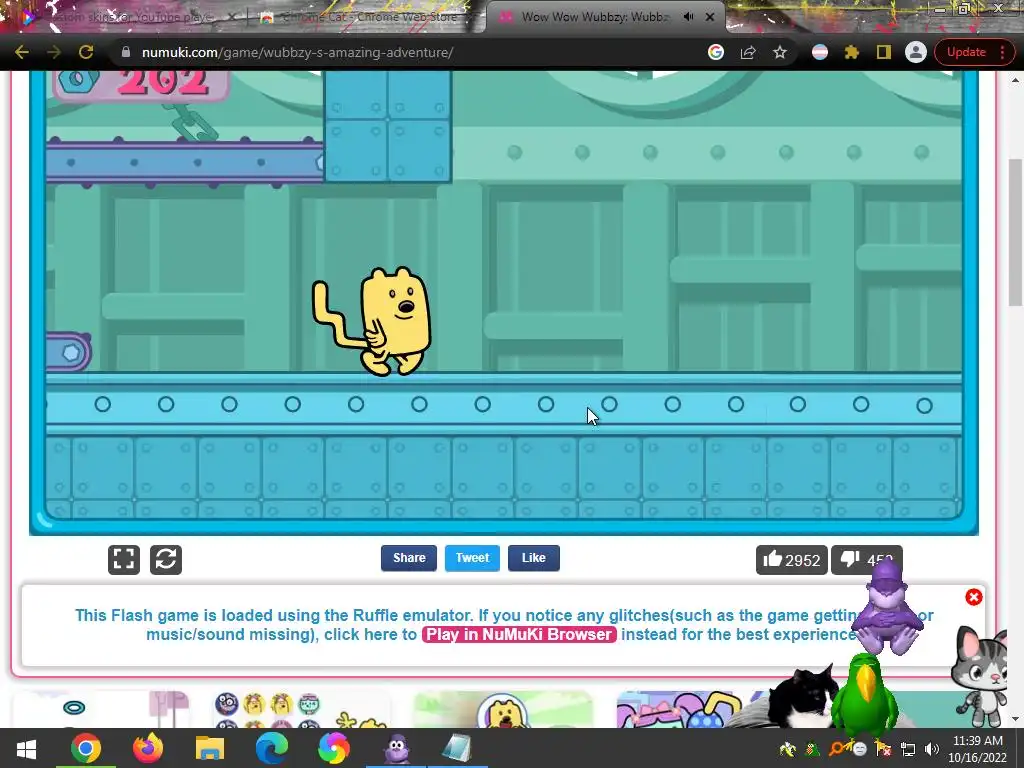Close the Wow Wow Wubbzy tab

pos(710,17)
